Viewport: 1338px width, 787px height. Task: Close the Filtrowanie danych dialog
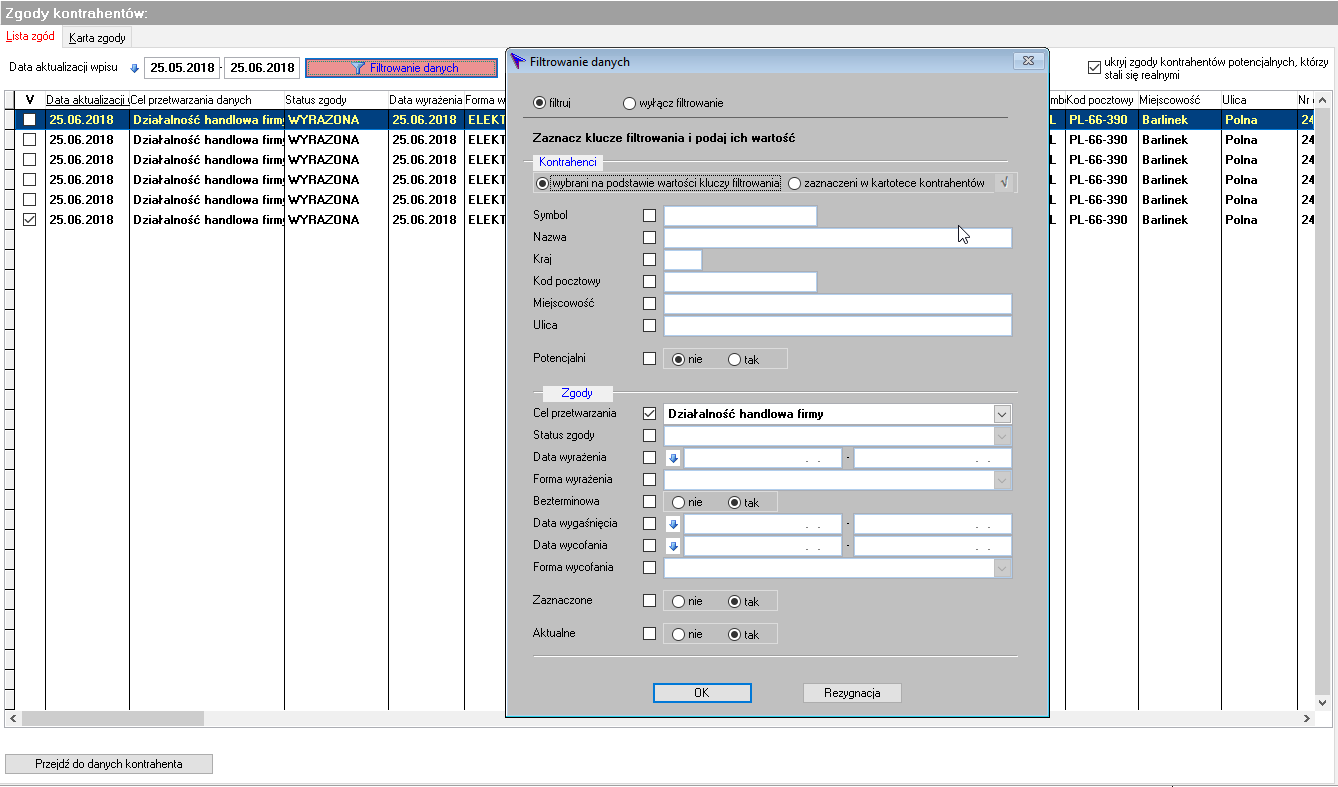[1027, 62]
